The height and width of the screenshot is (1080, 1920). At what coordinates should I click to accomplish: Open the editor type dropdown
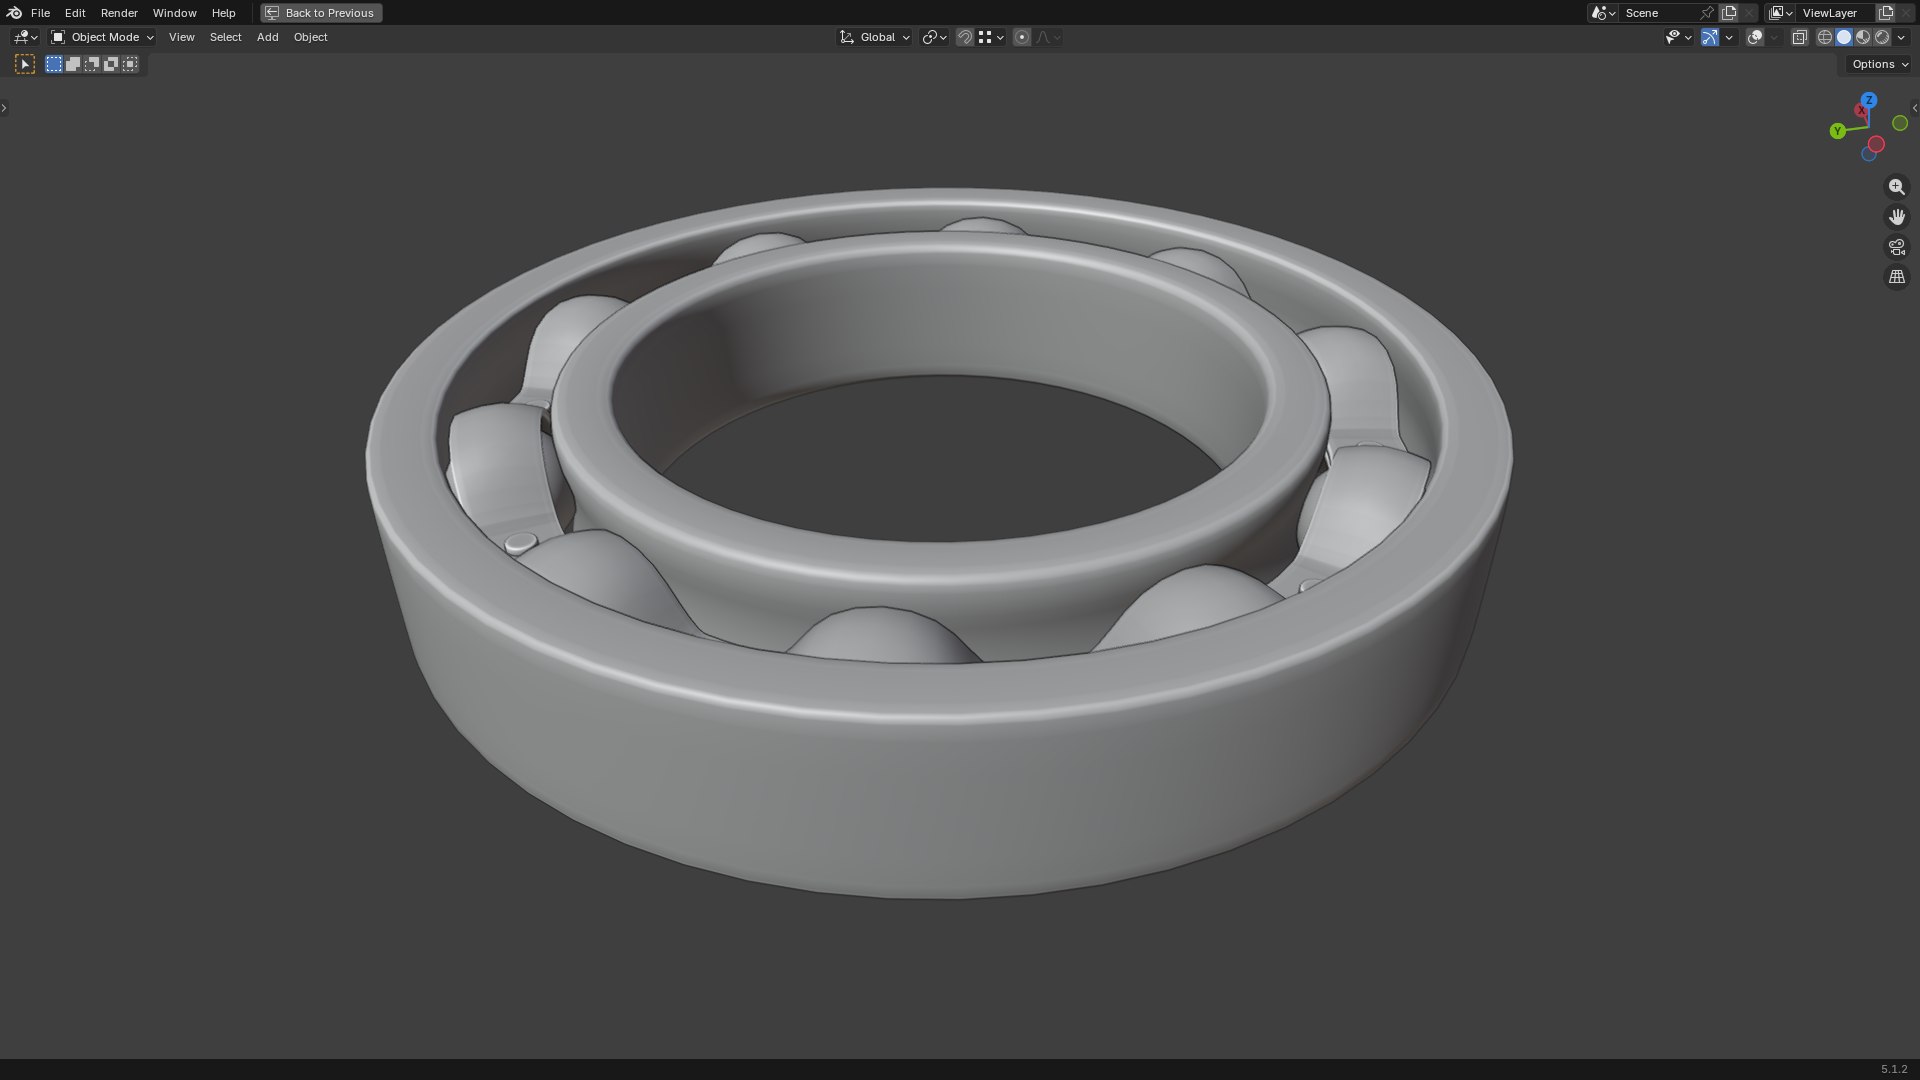tap(25, 37)
